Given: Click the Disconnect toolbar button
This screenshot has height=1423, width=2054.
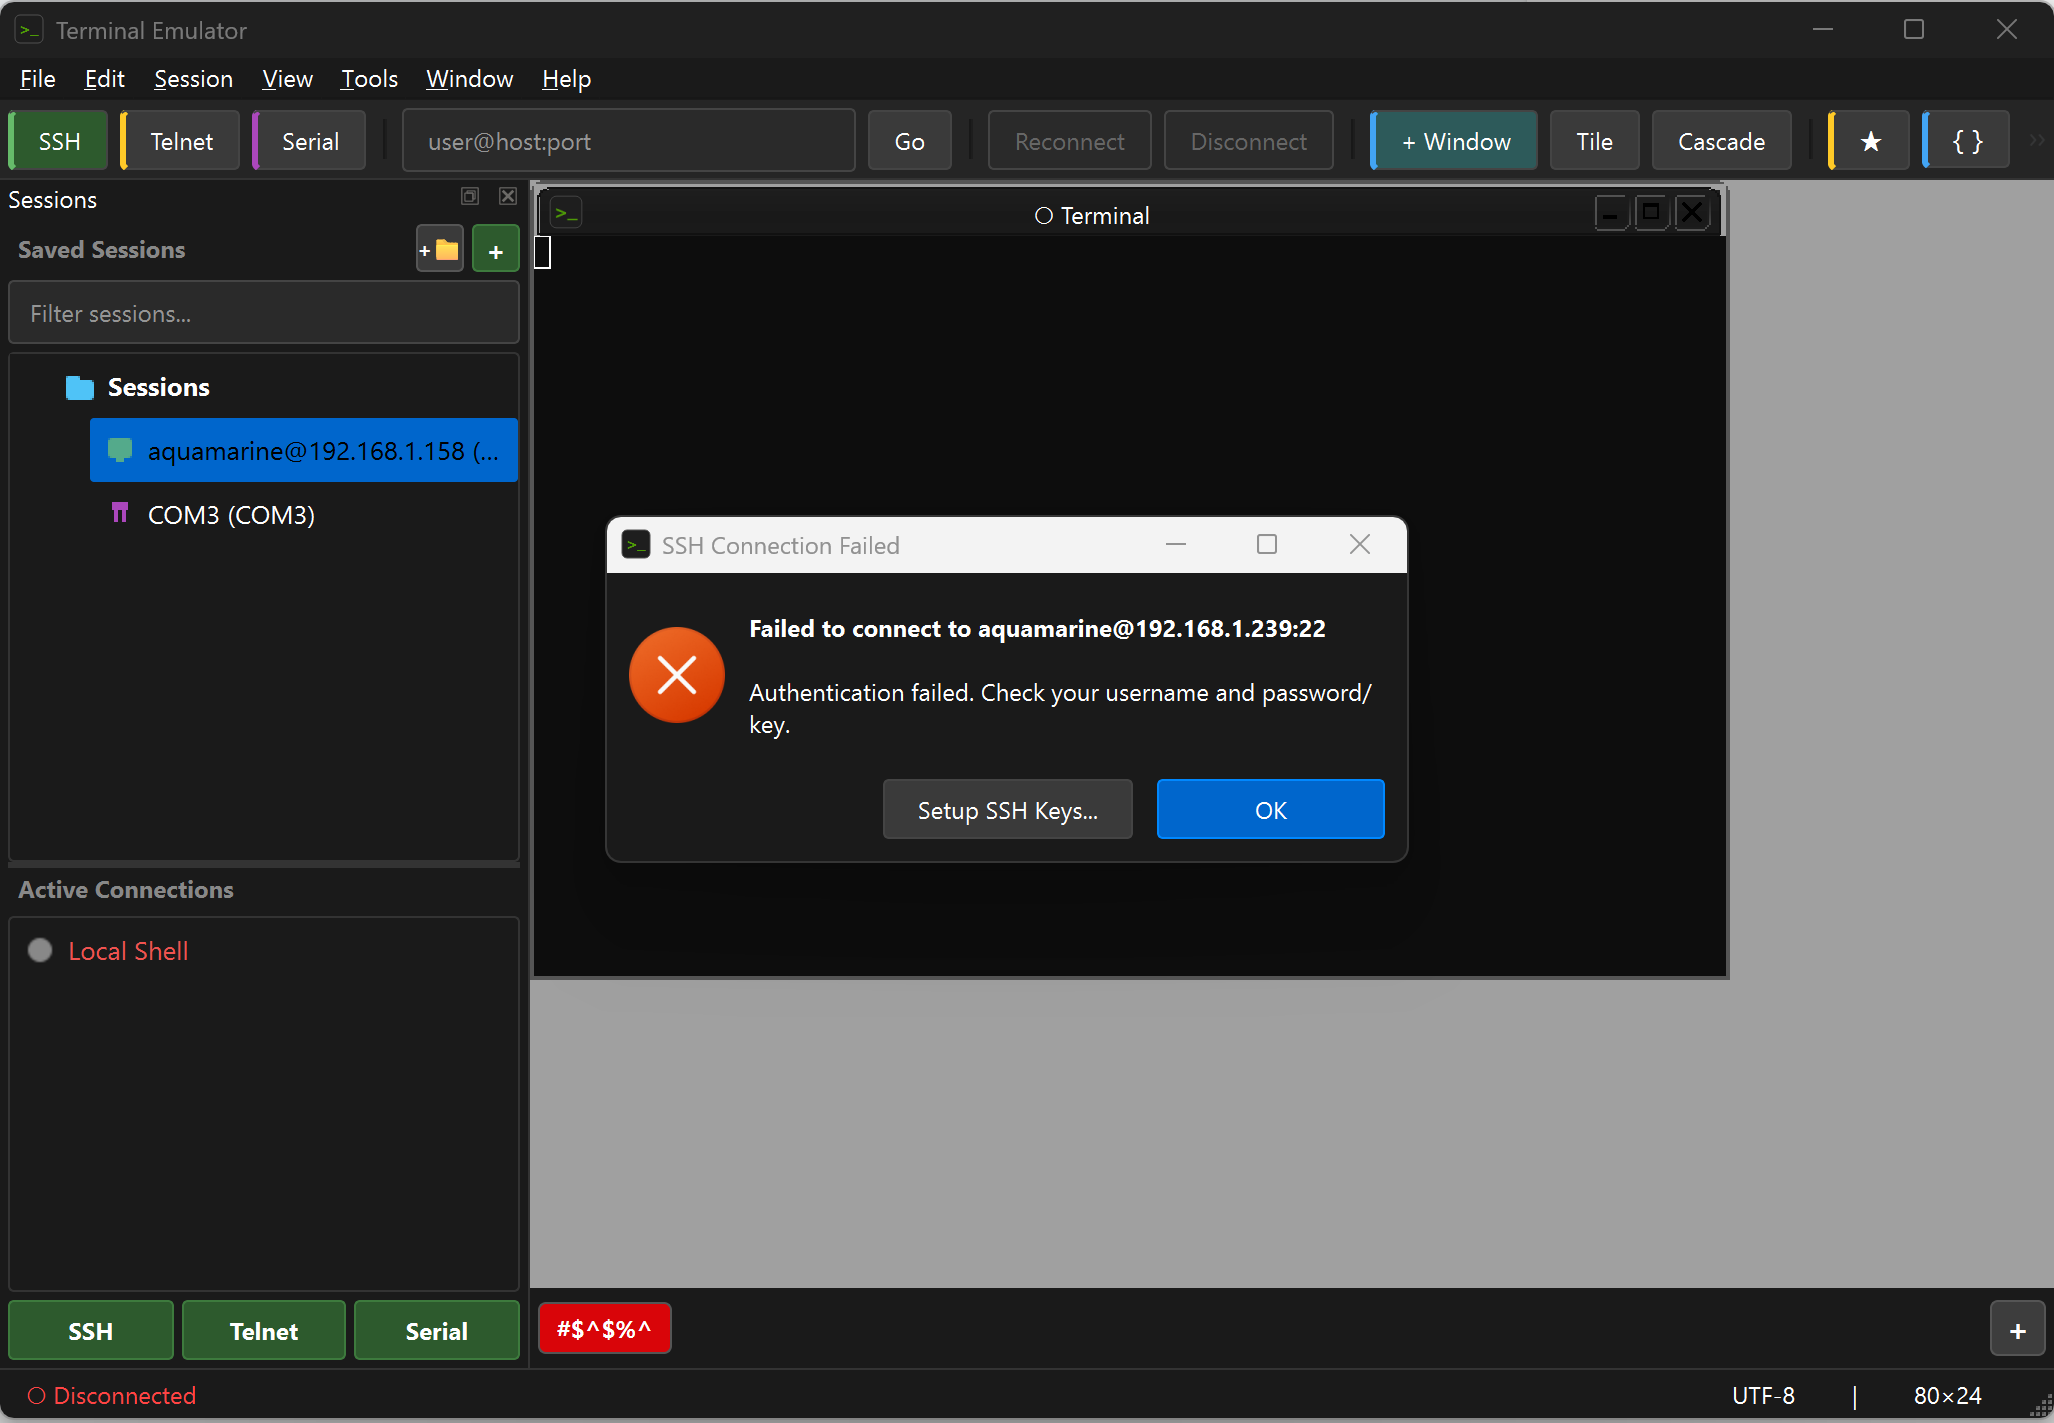Looking at the screenshot, I should point(1248,141).
